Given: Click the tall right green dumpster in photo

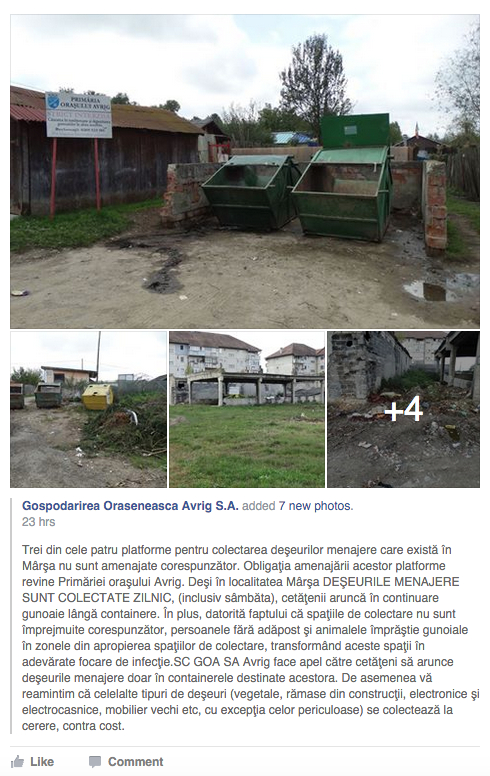Looking at the screenshot, I should pos(344,178).
